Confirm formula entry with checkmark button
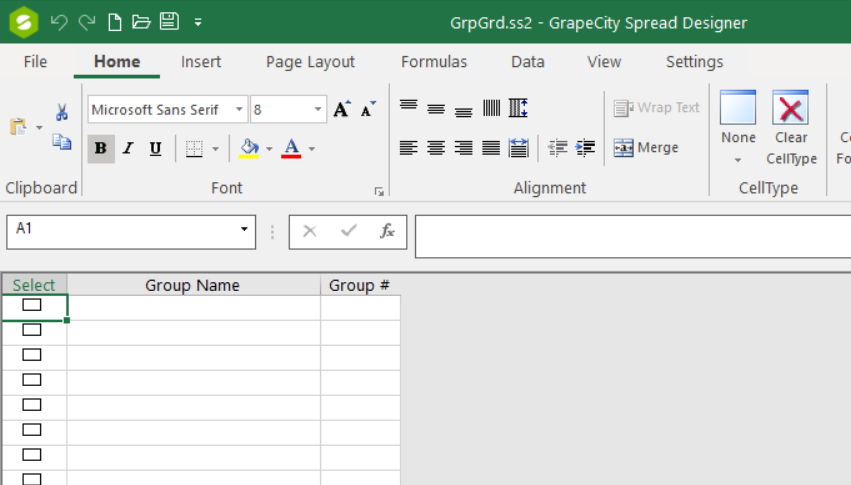 348,231
